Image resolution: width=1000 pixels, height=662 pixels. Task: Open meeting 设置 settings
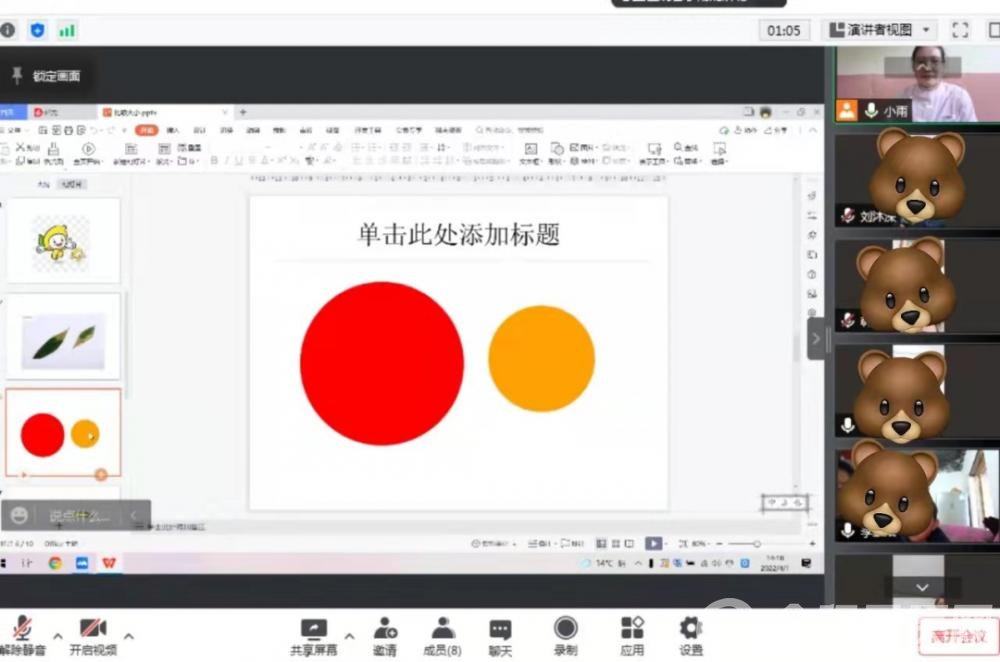click(691, 636)
